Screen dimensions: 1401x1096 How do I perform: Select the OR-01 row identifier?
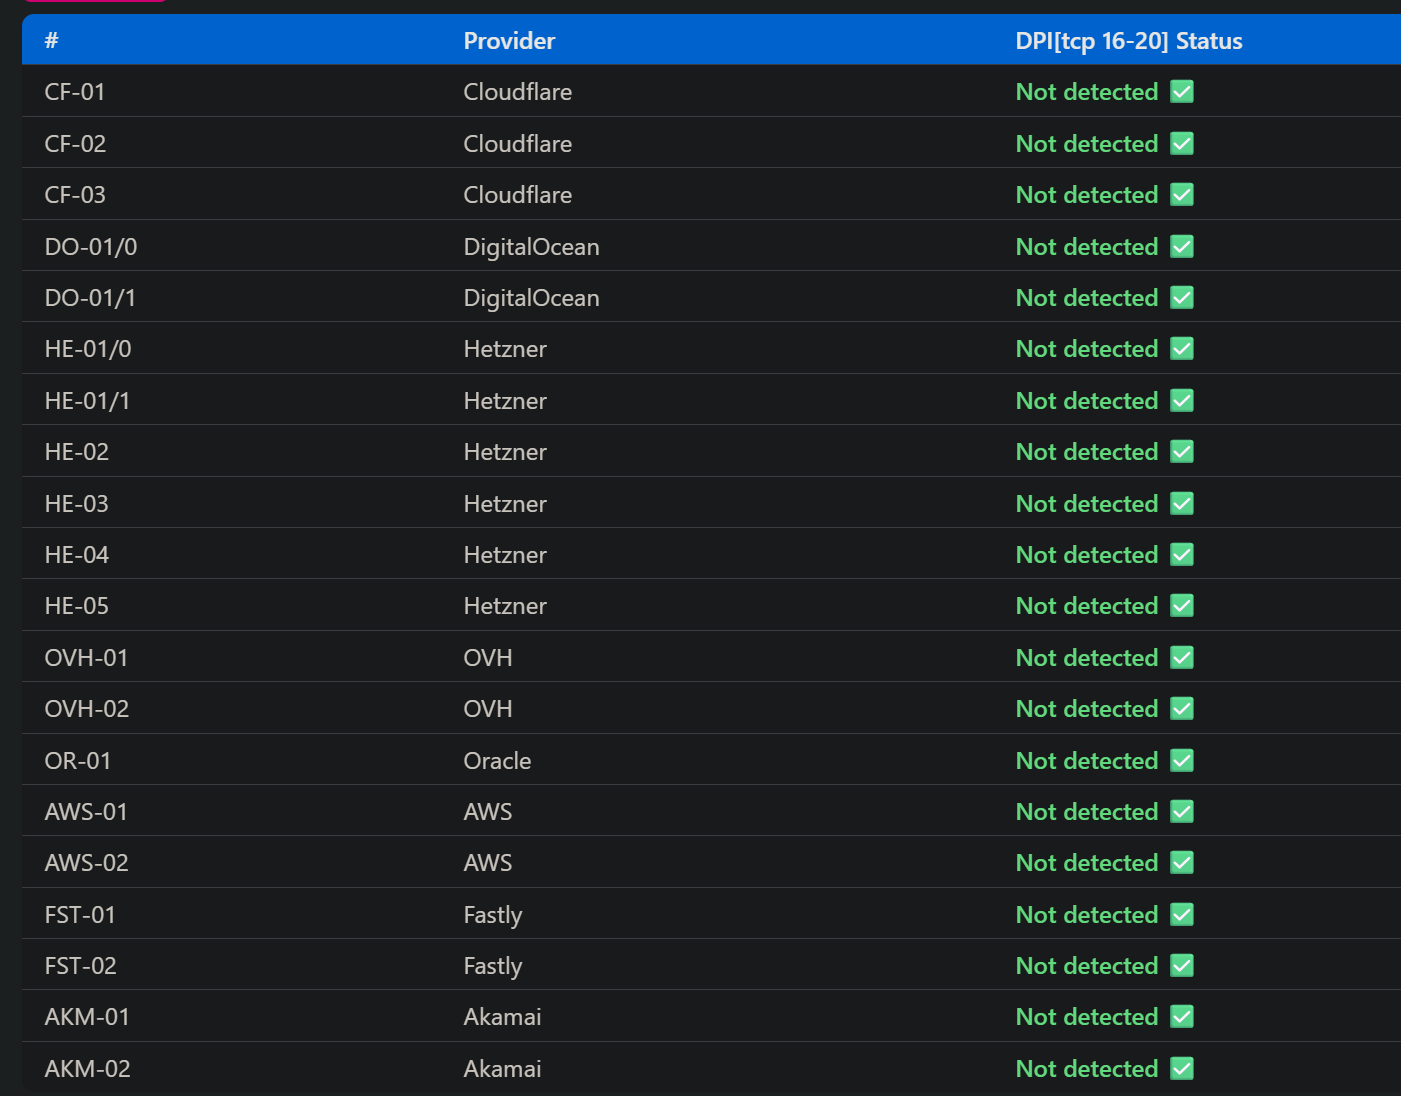point(78,760)
